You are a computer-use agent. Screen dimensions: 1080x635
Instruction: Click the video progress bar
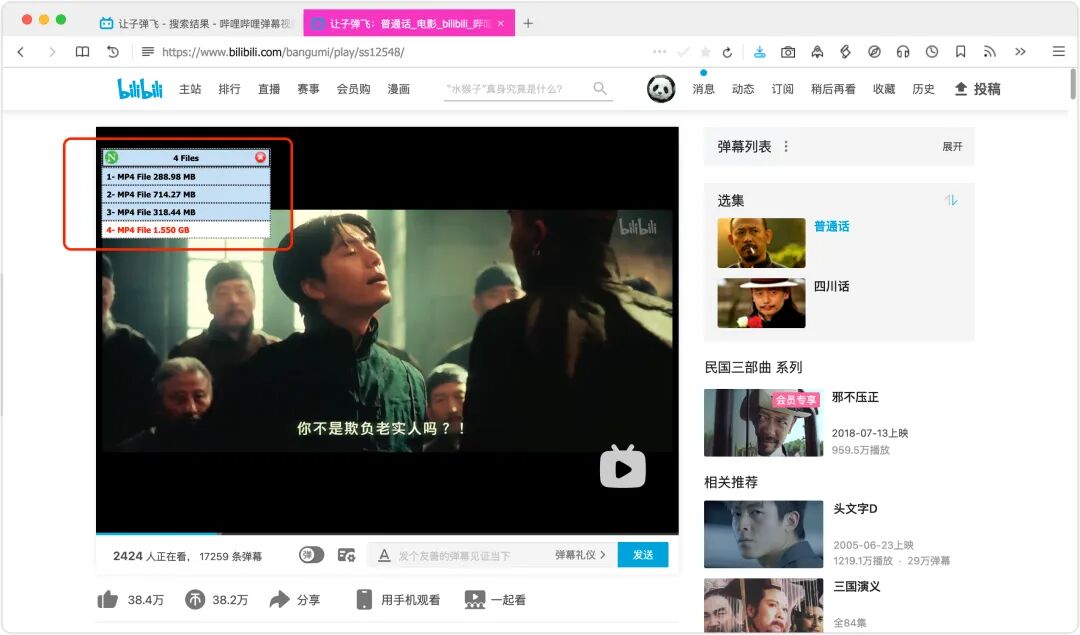(387, 533)
